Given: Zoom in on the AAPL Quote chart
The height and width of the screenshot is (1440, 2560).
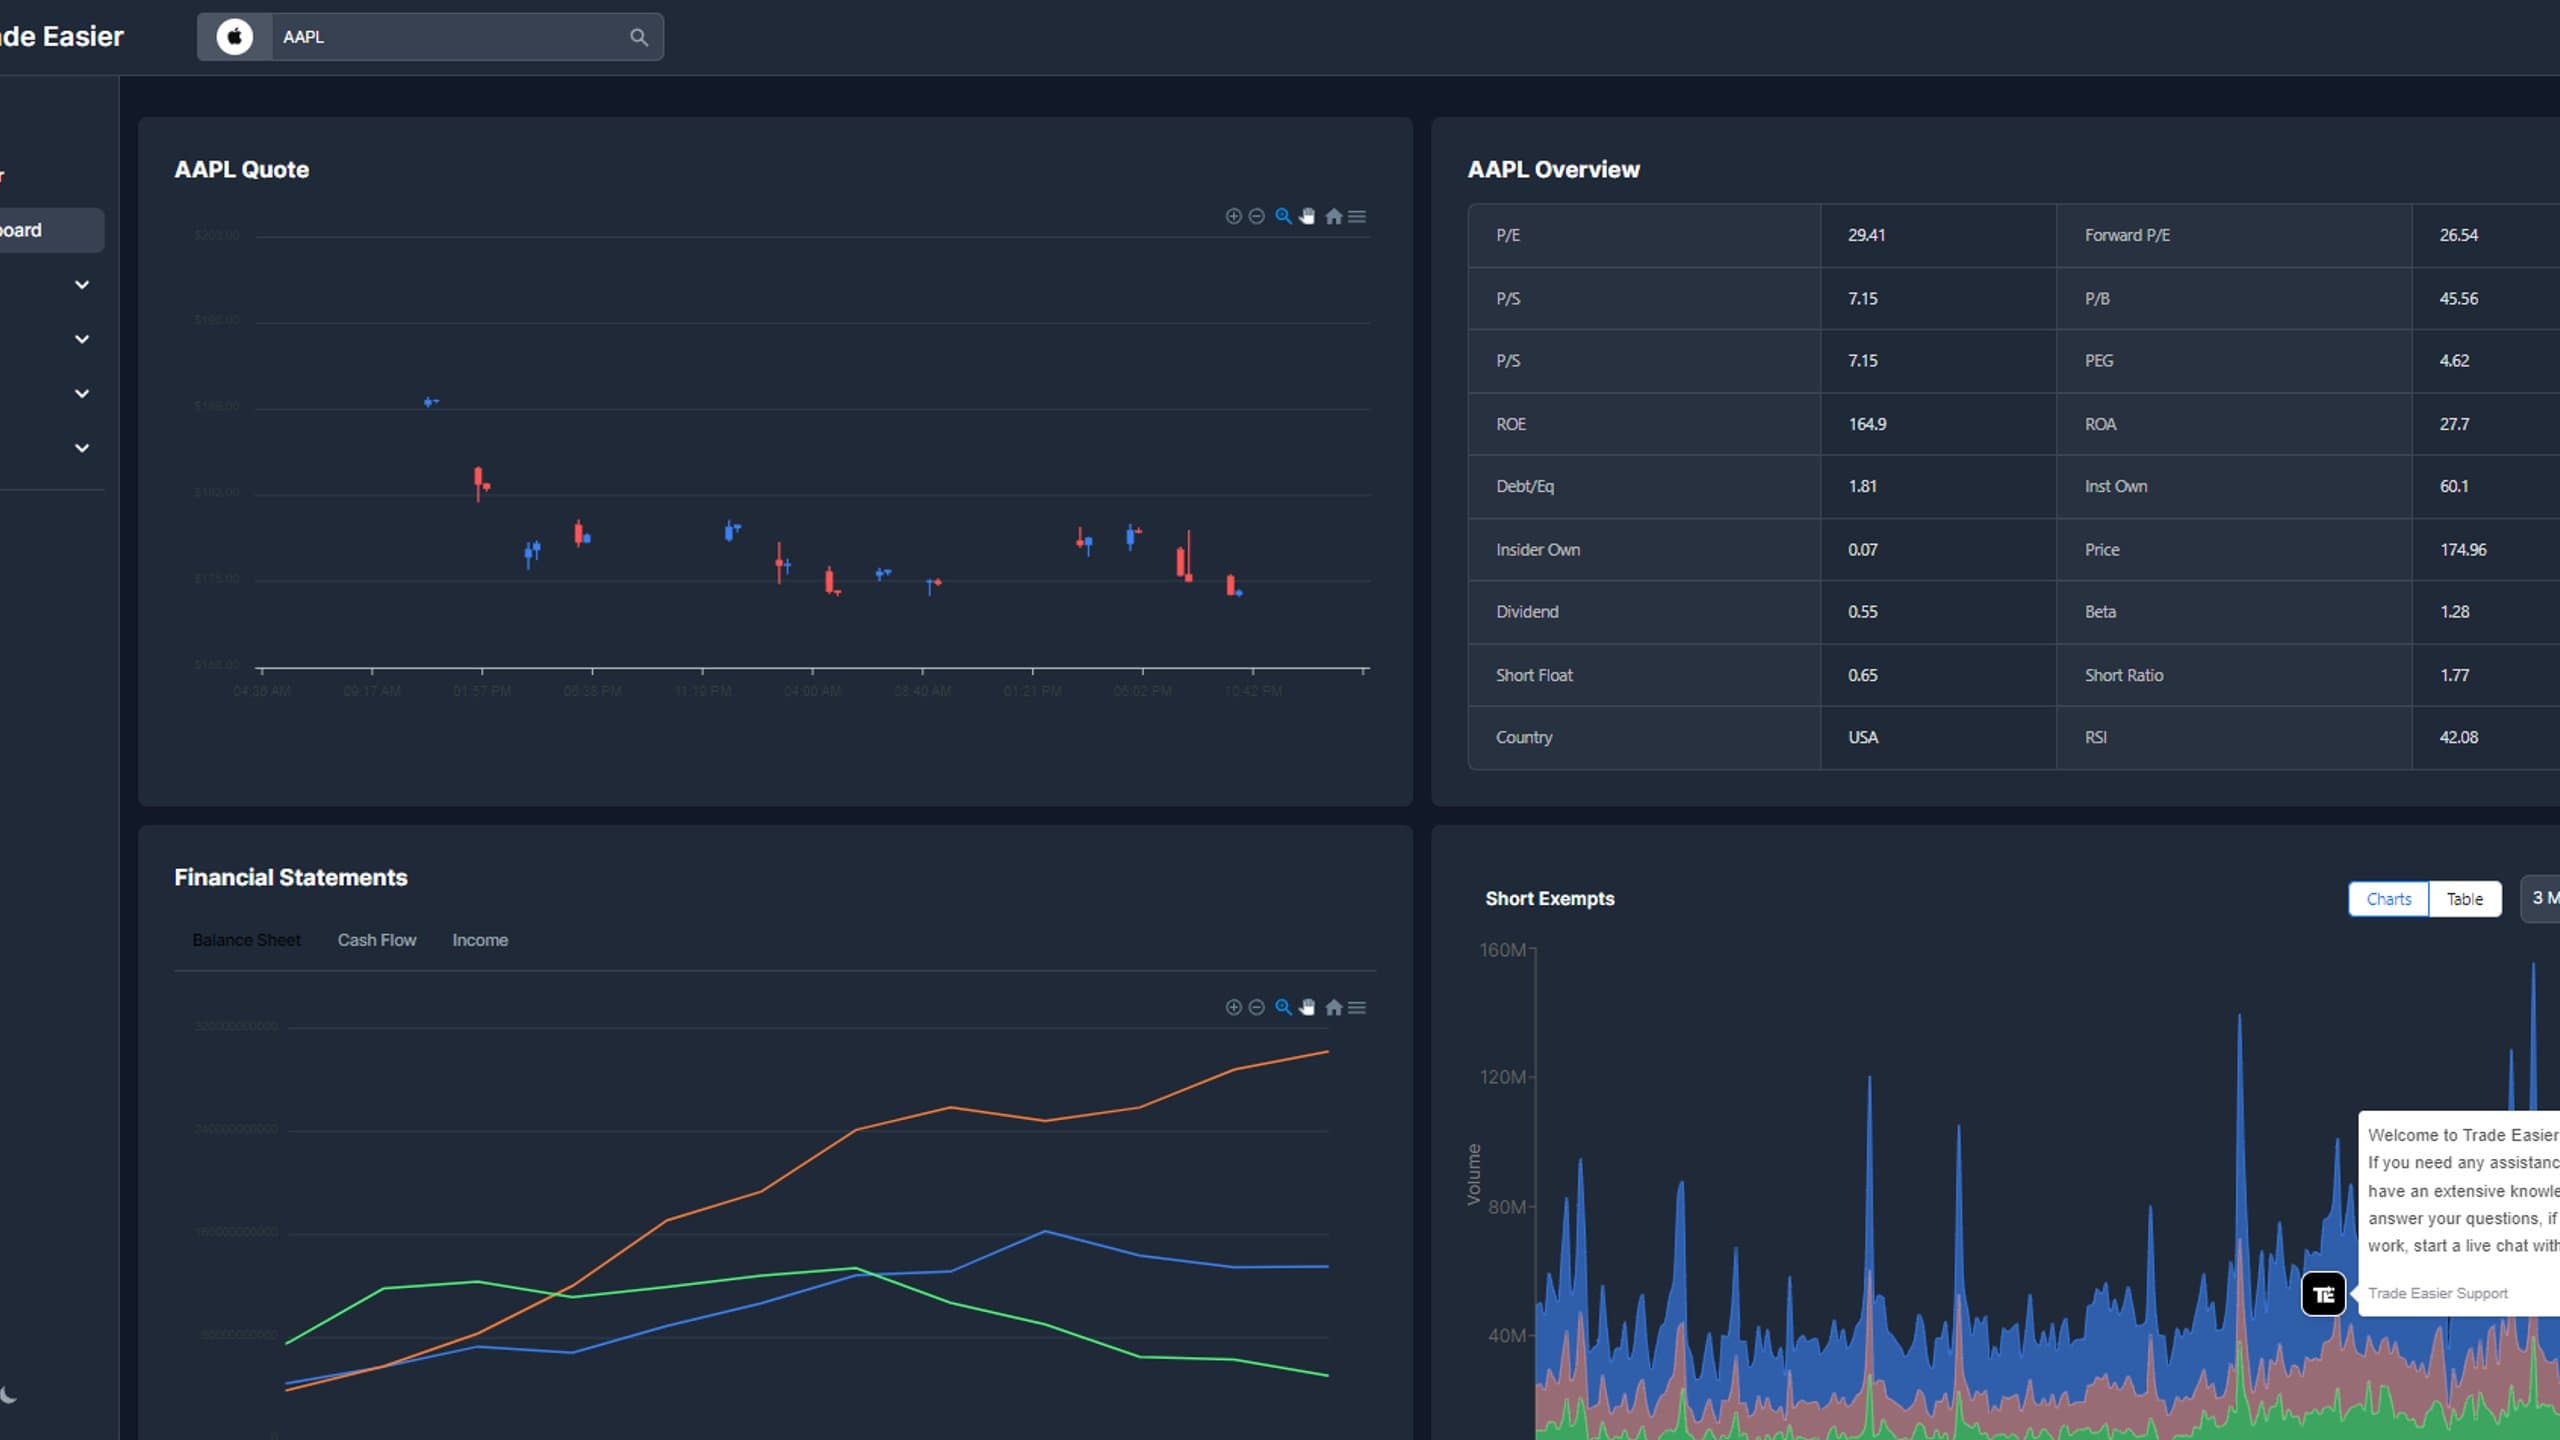Looking at the screenshot, I should tap(1233, 216).
